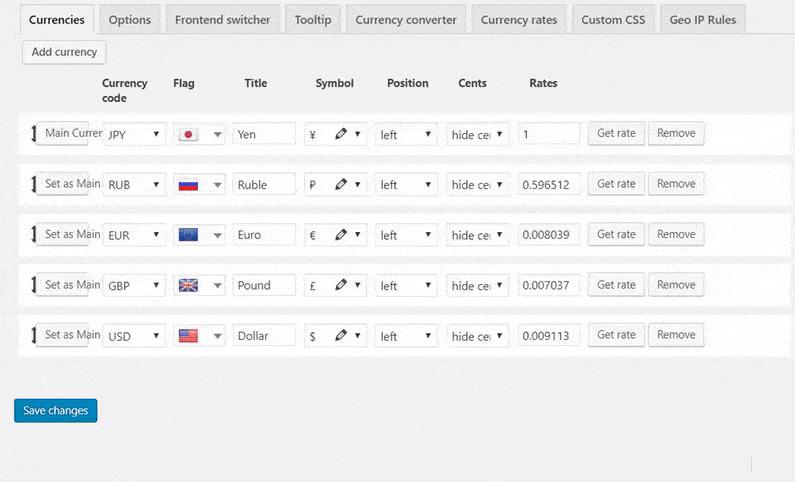Click the pencil icon beside Yen symbol
This screenshot has height=482, width=795.
point(341,134)
